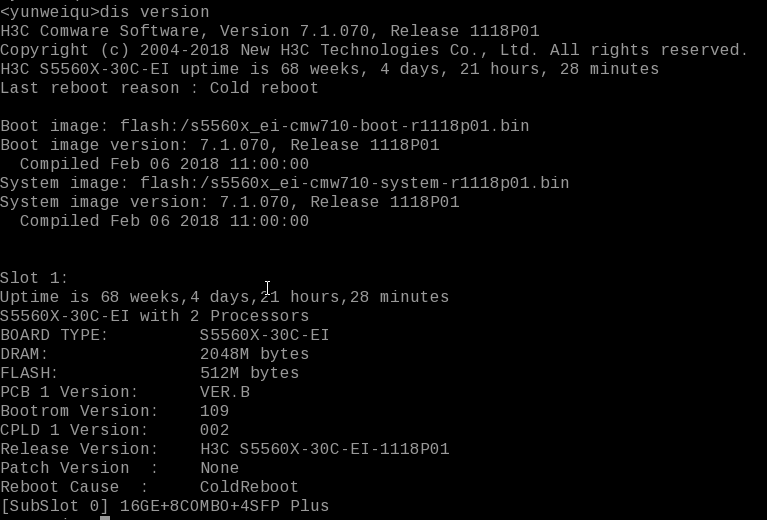This screenshot has width=767, height=520.
Task: Click the "[SubSlot 0]" label
Action: [x=55, y=506]
